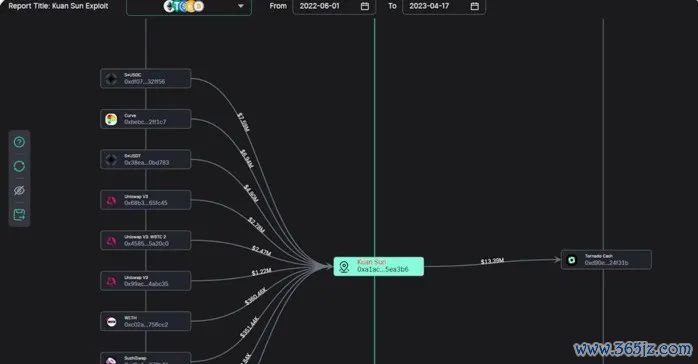
Task: Select the Curve node 0xbebc
Action: click(x=146, y=119)
